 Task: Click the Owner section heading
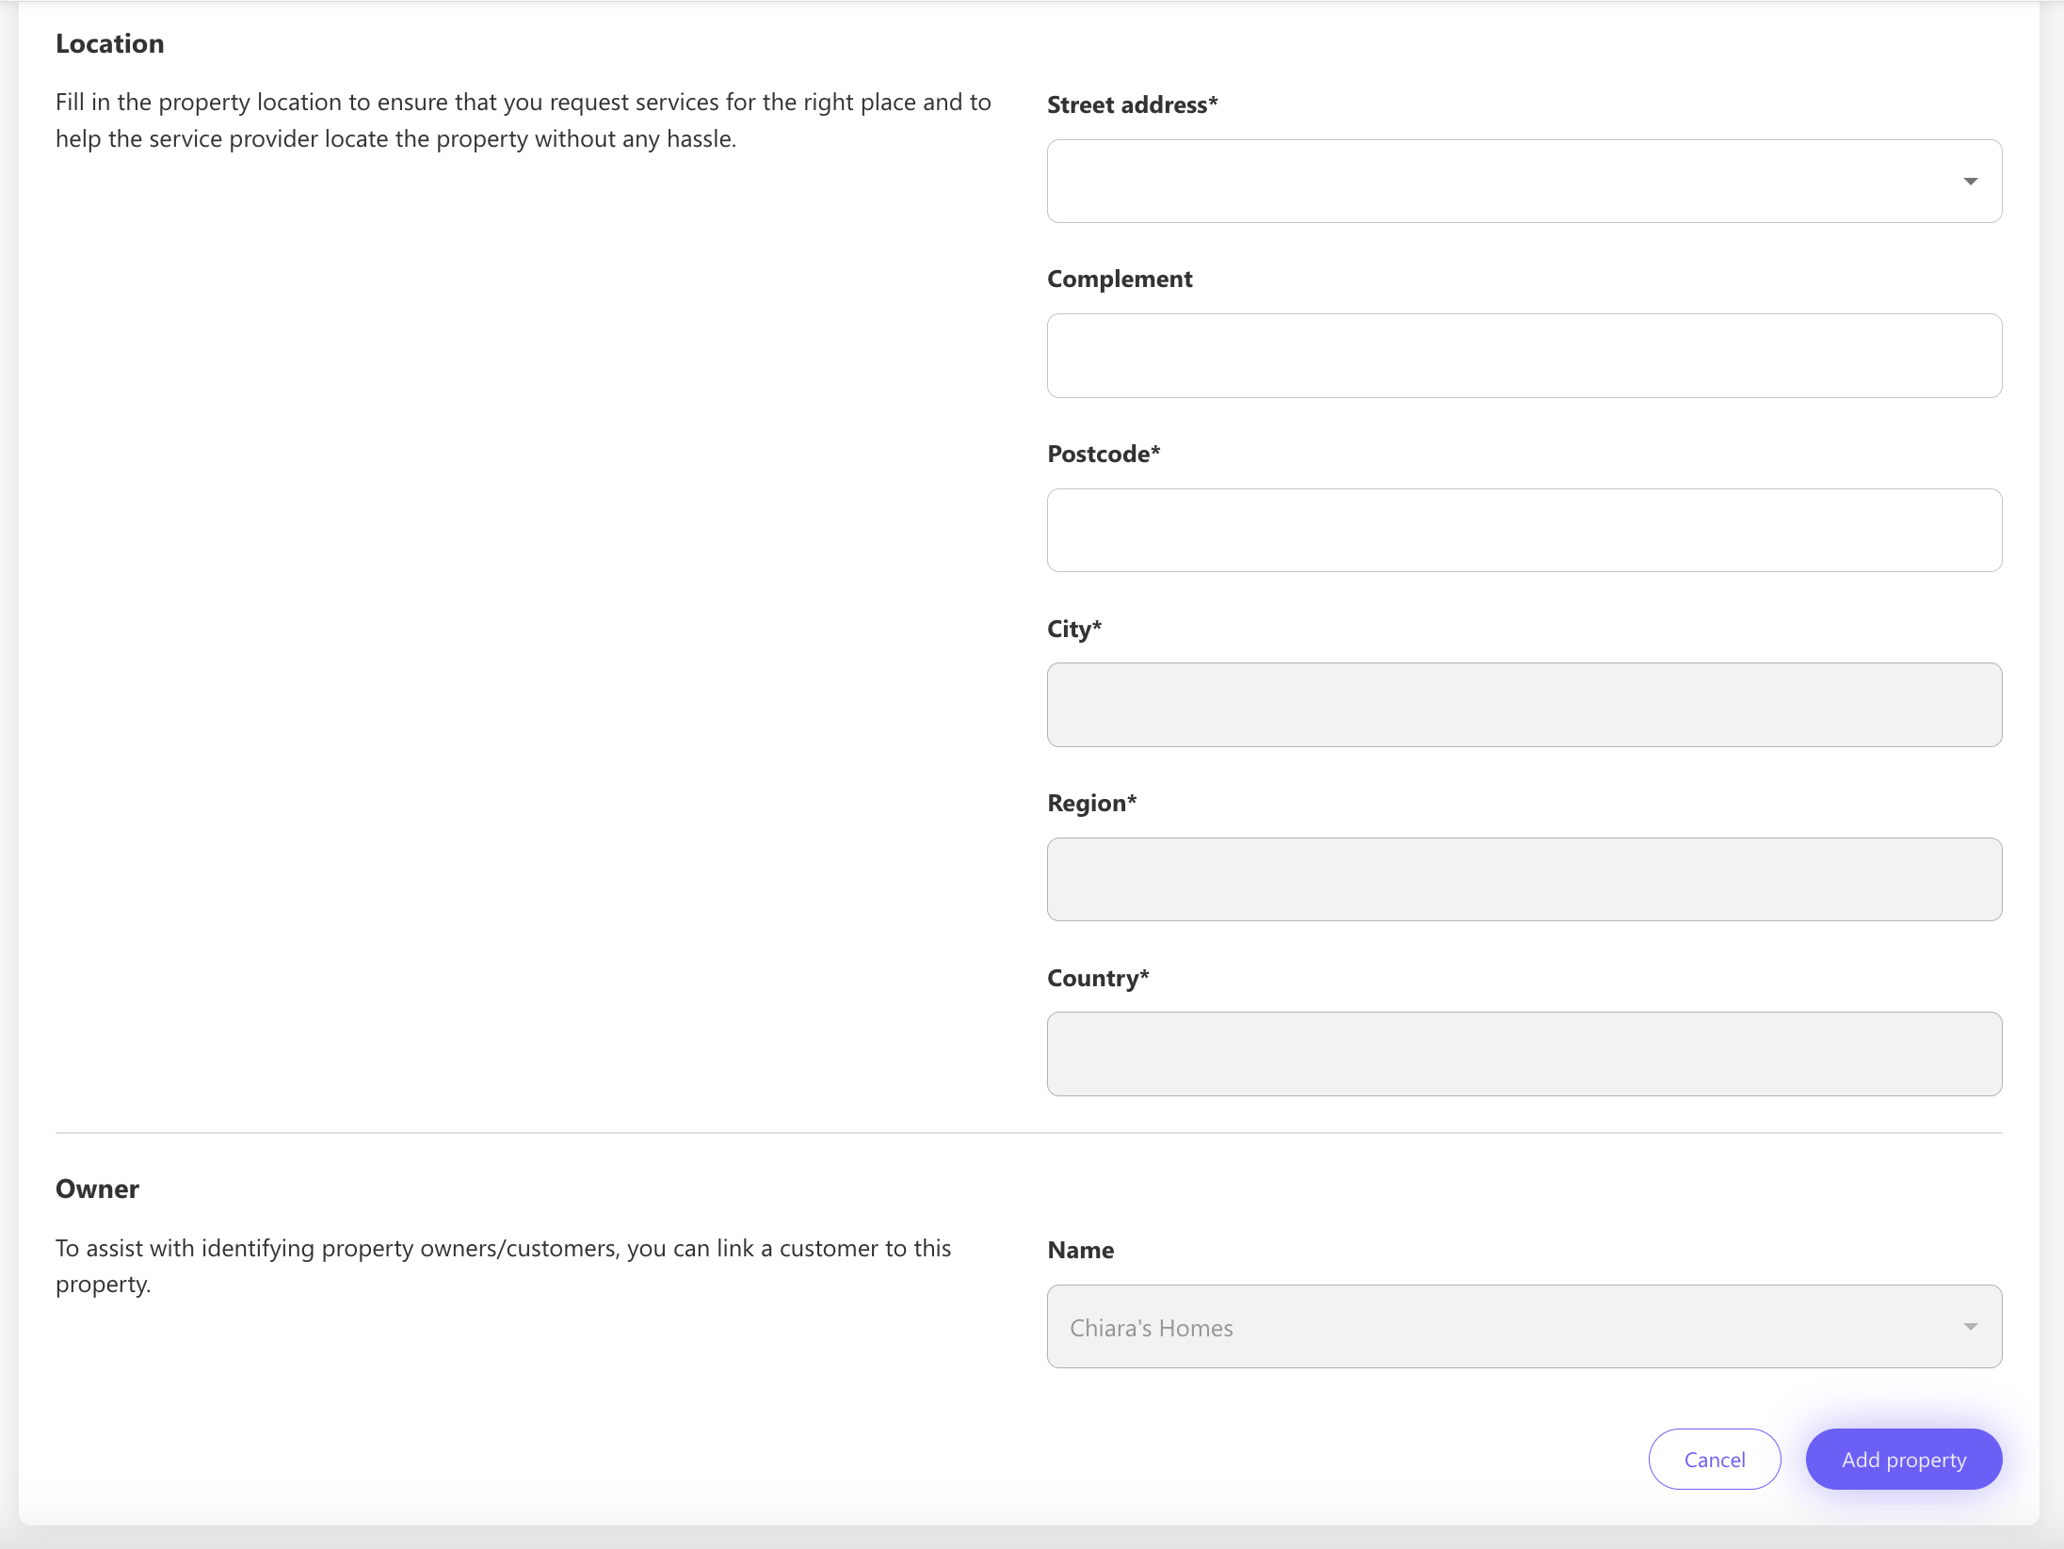97,1188
